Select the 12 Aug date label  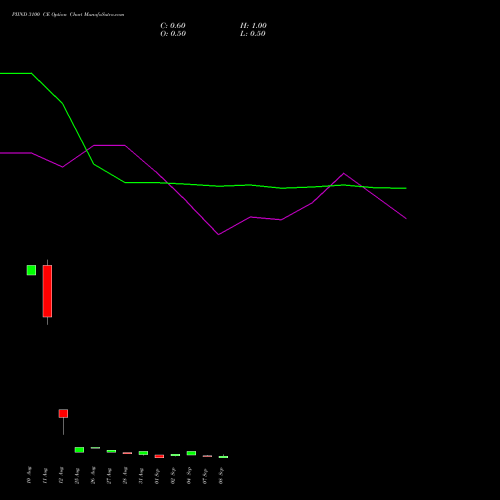[x=61, y=475]
